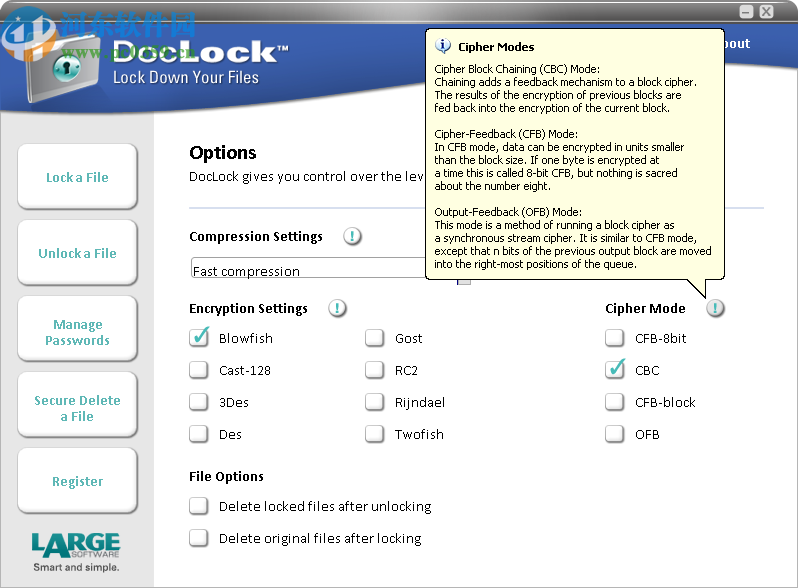The width and height of the screenshot is (798, 588).
Task: Enable Delete original files after locking
Action: click(x=198, y=538)
